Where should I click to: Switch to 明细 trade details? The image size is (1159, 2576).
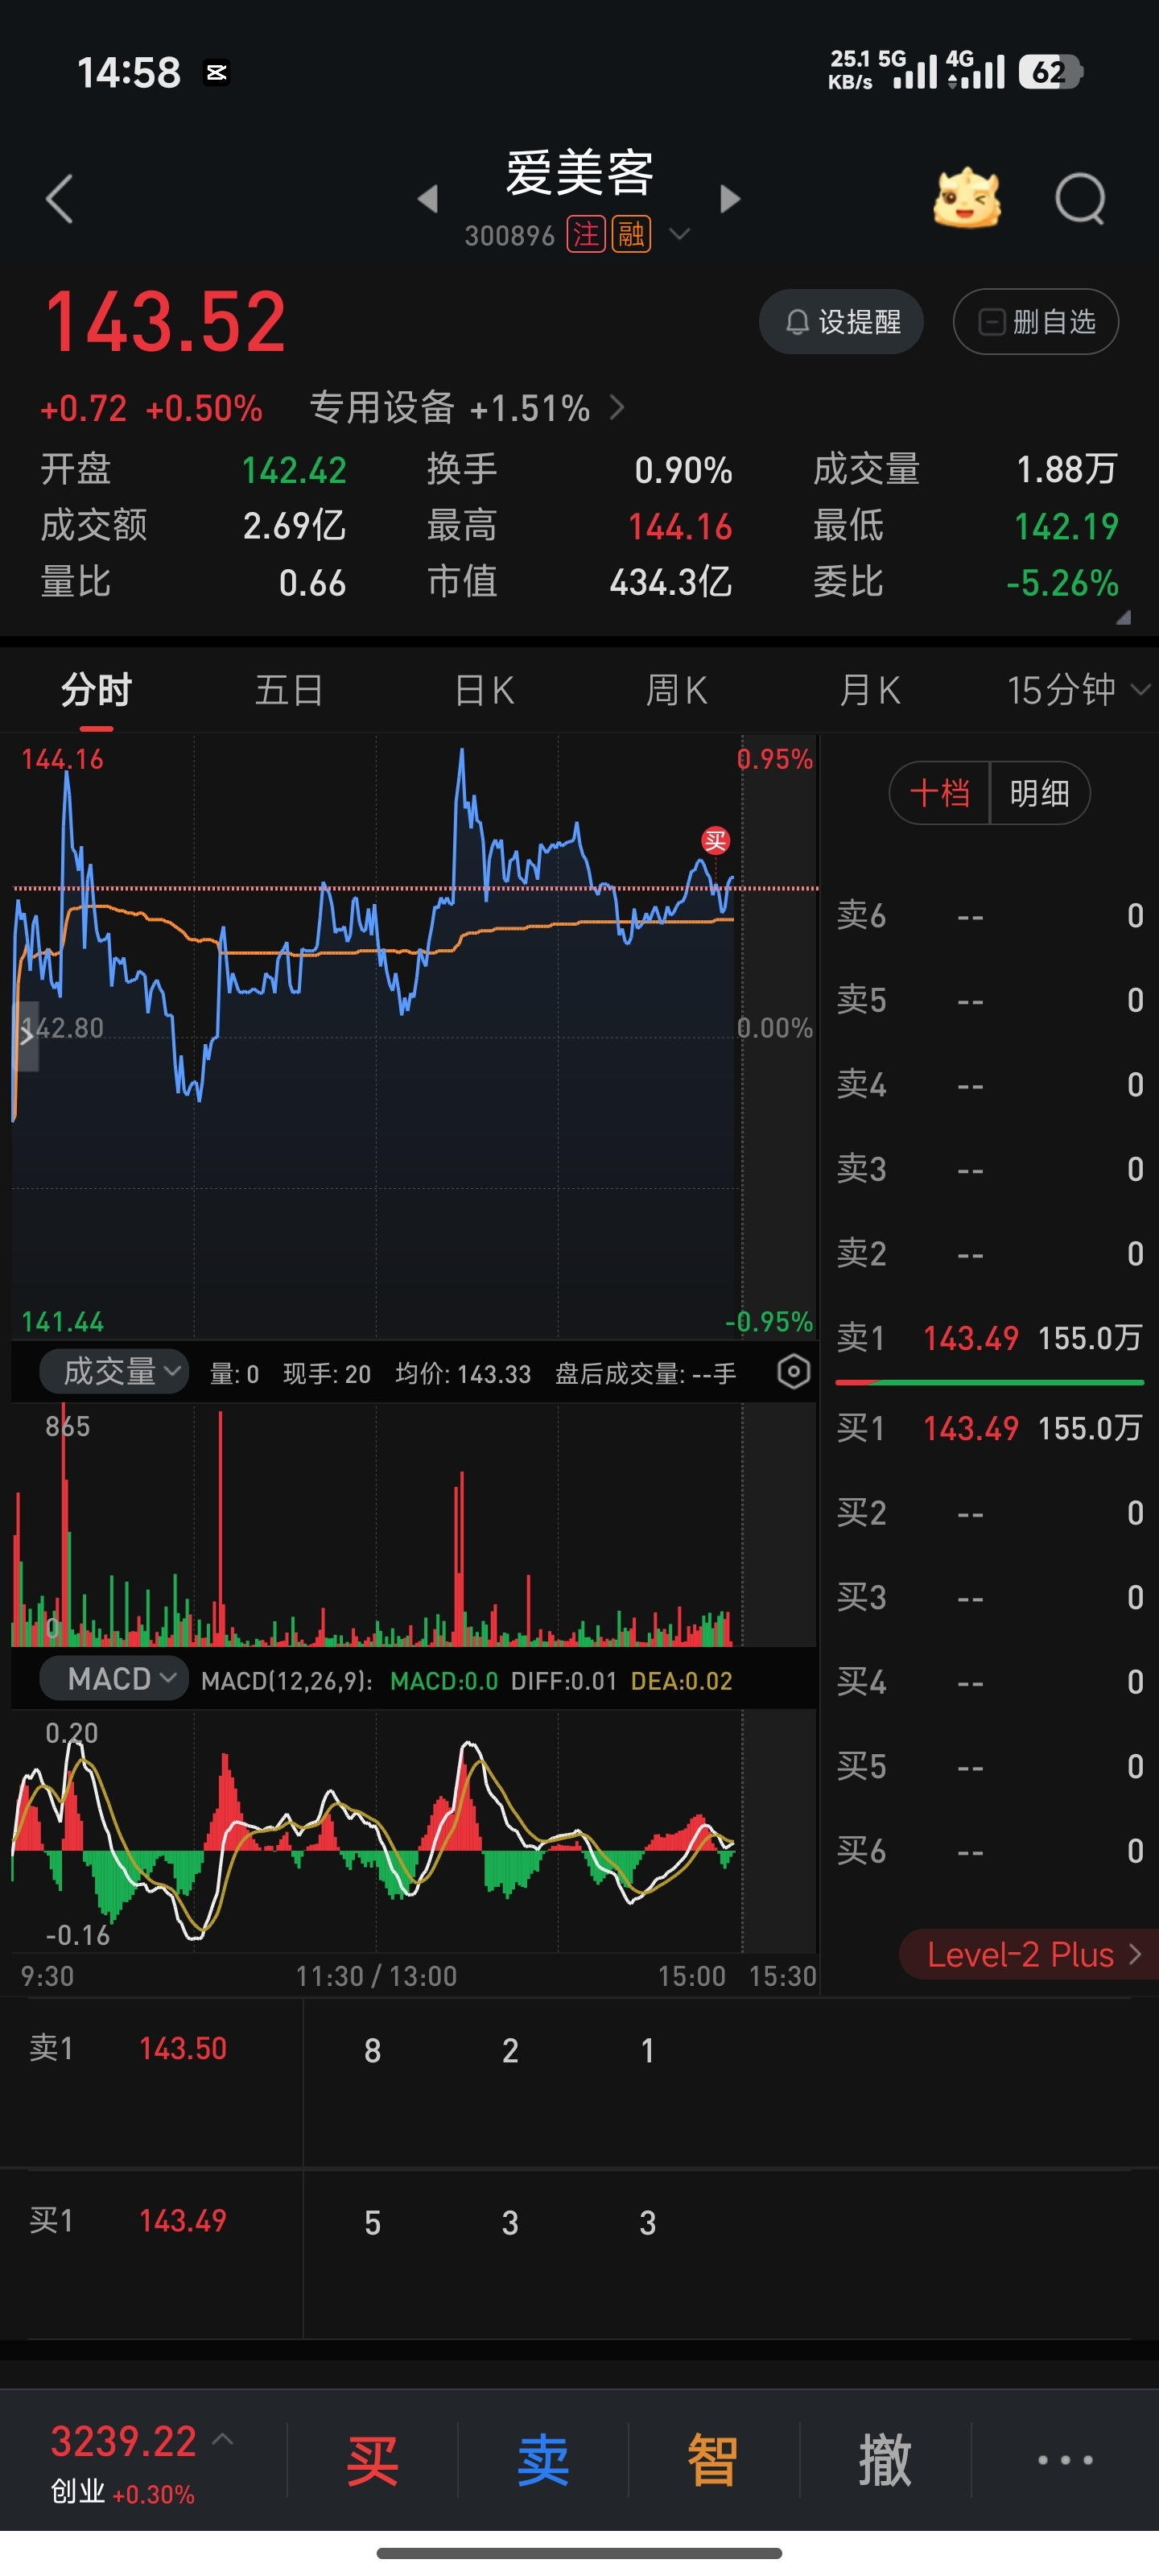click(x=1040, y=793)
